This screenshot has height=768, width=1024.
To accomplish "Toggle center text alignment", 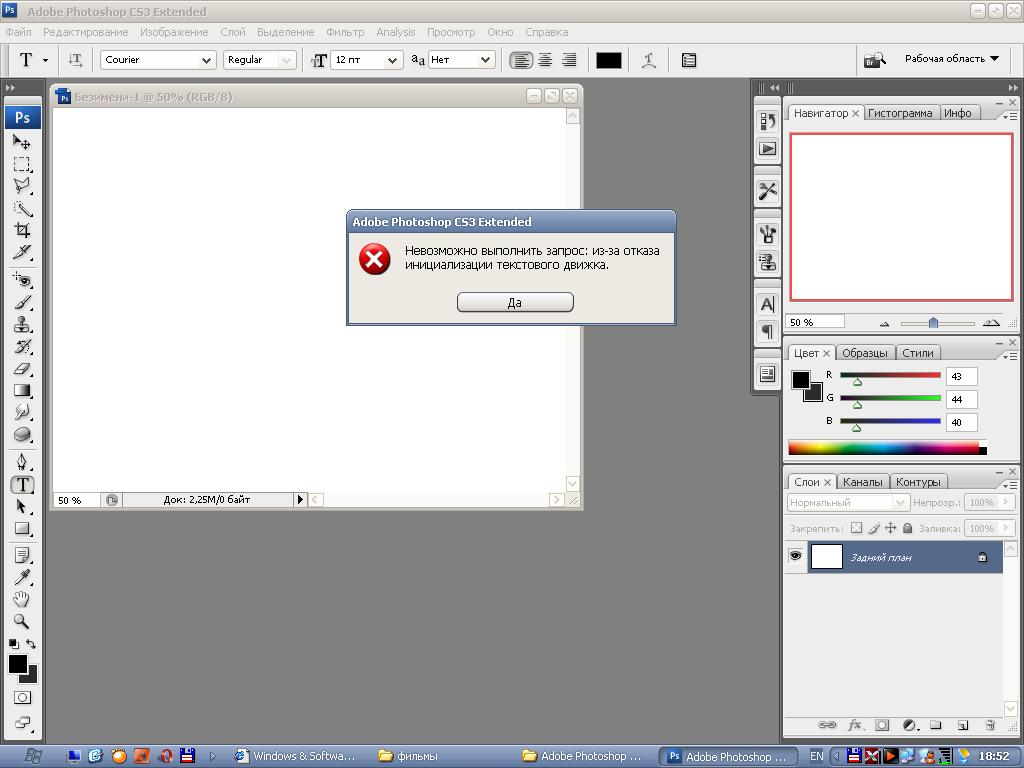I will point(545,60).
